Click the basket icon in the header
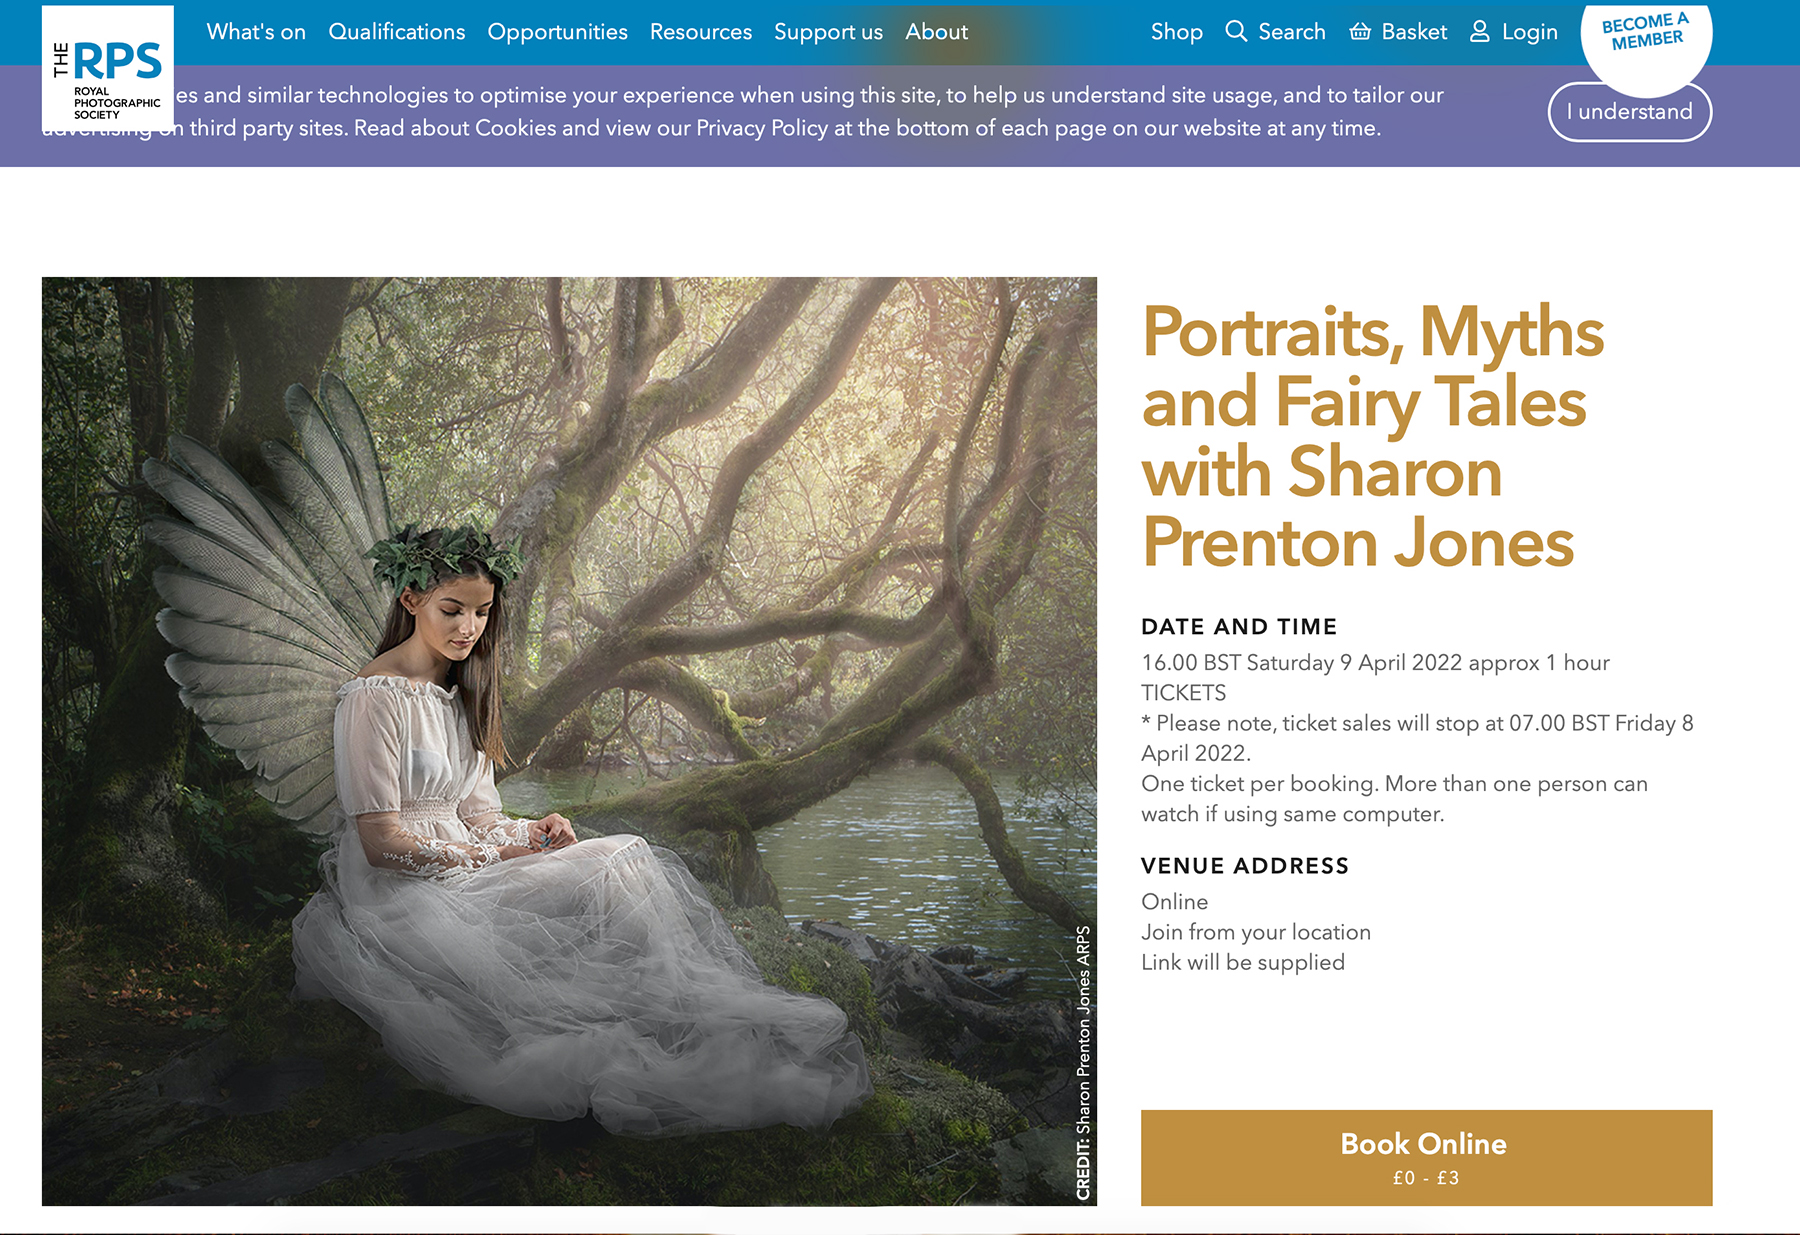Image resolution: width=1800 pixels, height=1235 pixels. tap(1360, 31)
